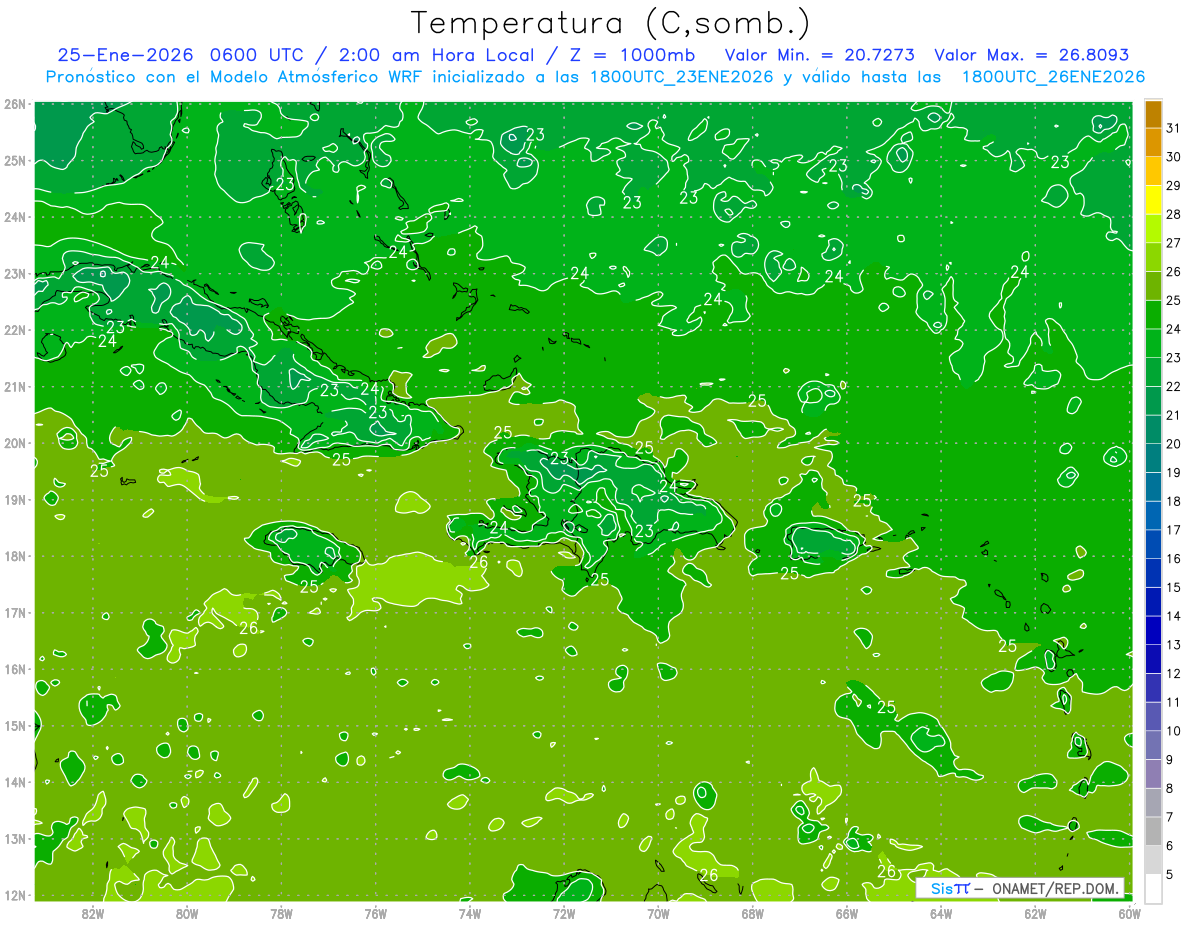Viewport: 1200px width, 927px height.
Task: Click the '18' label on the color legend
Action: [1173, 501]
